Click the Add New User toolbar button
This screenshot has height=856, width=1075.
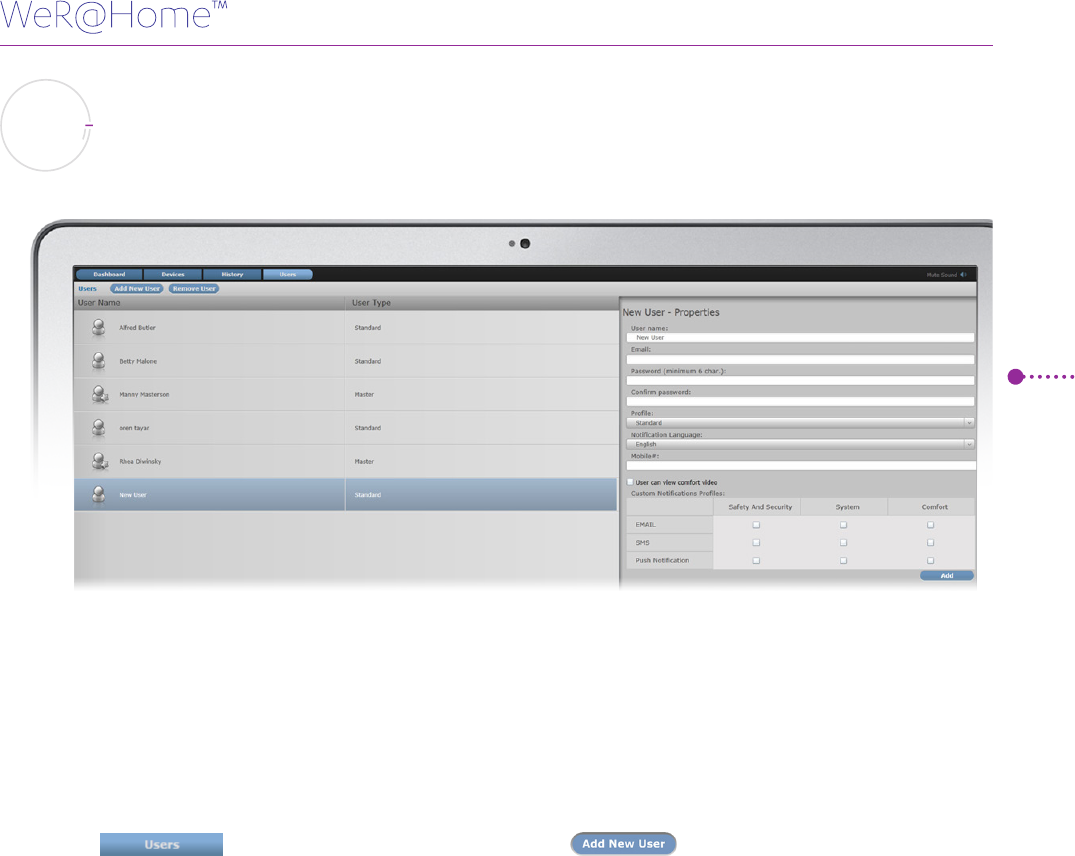pos(136,289)
